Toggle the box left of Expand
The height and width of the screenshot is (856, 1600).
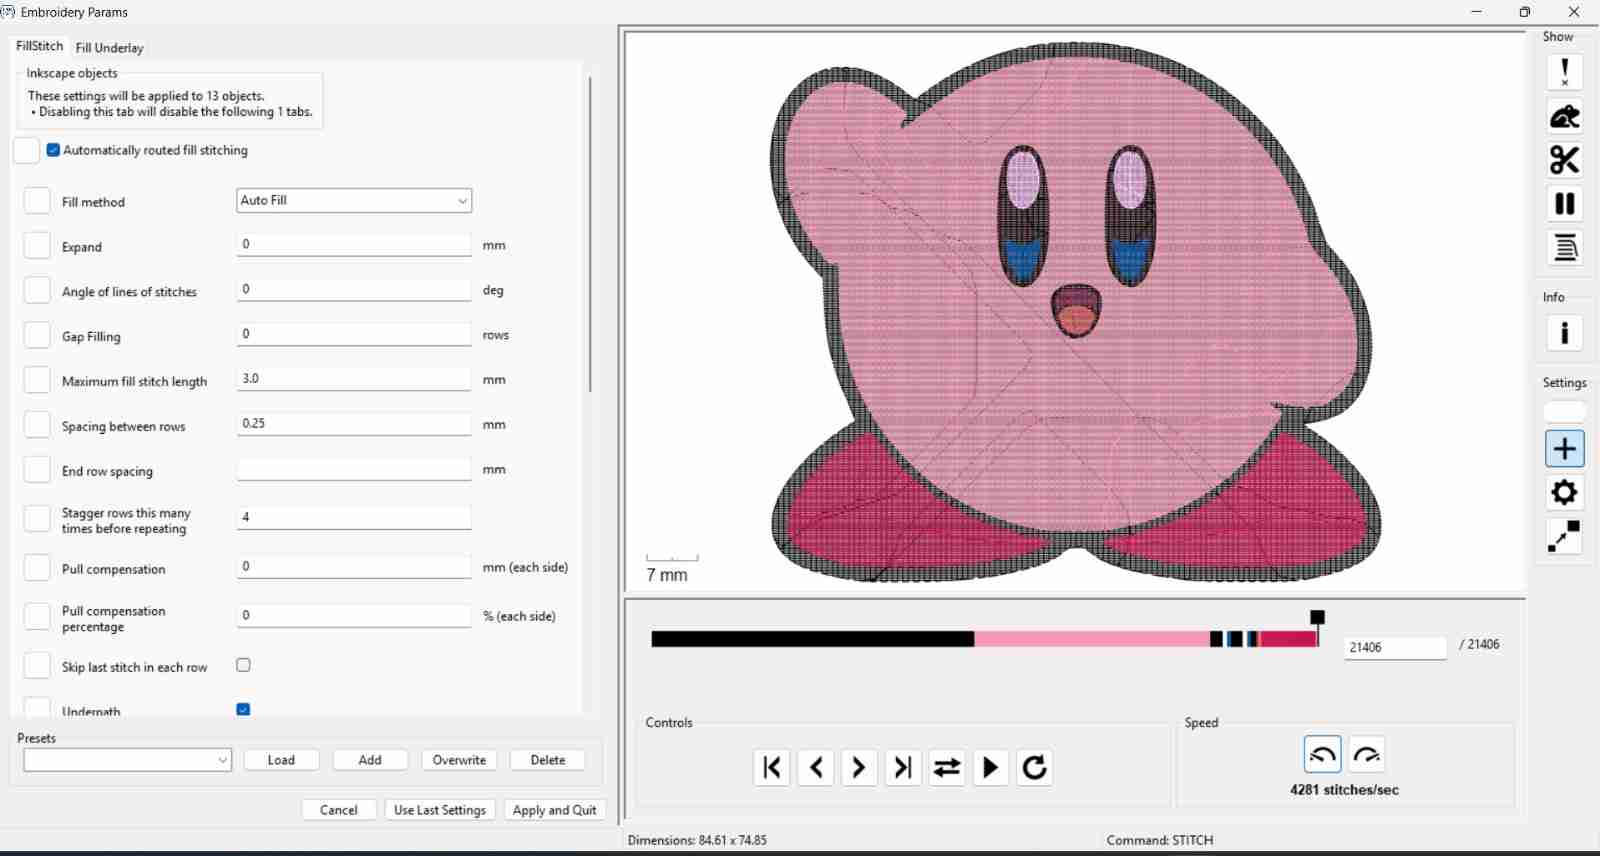coord(37,246)
